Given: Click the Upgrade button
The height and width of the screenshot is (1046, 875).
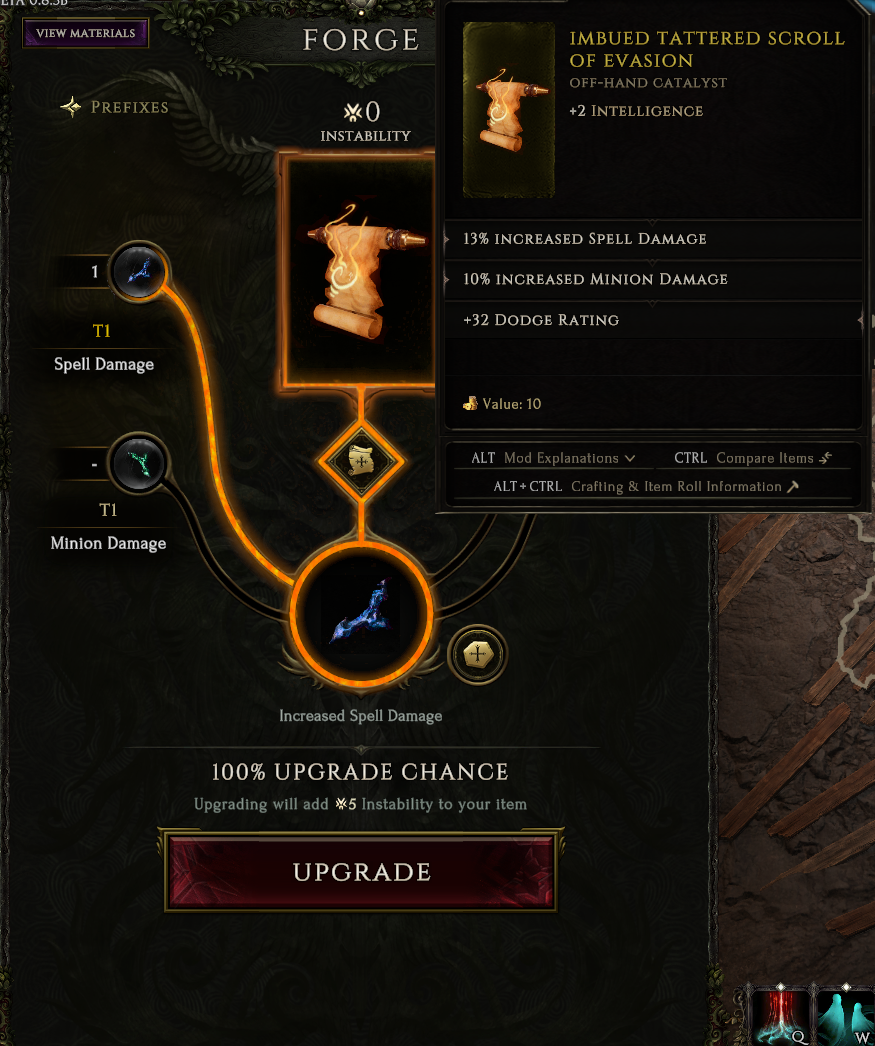Looking at the screenshot, I should 361,871.
